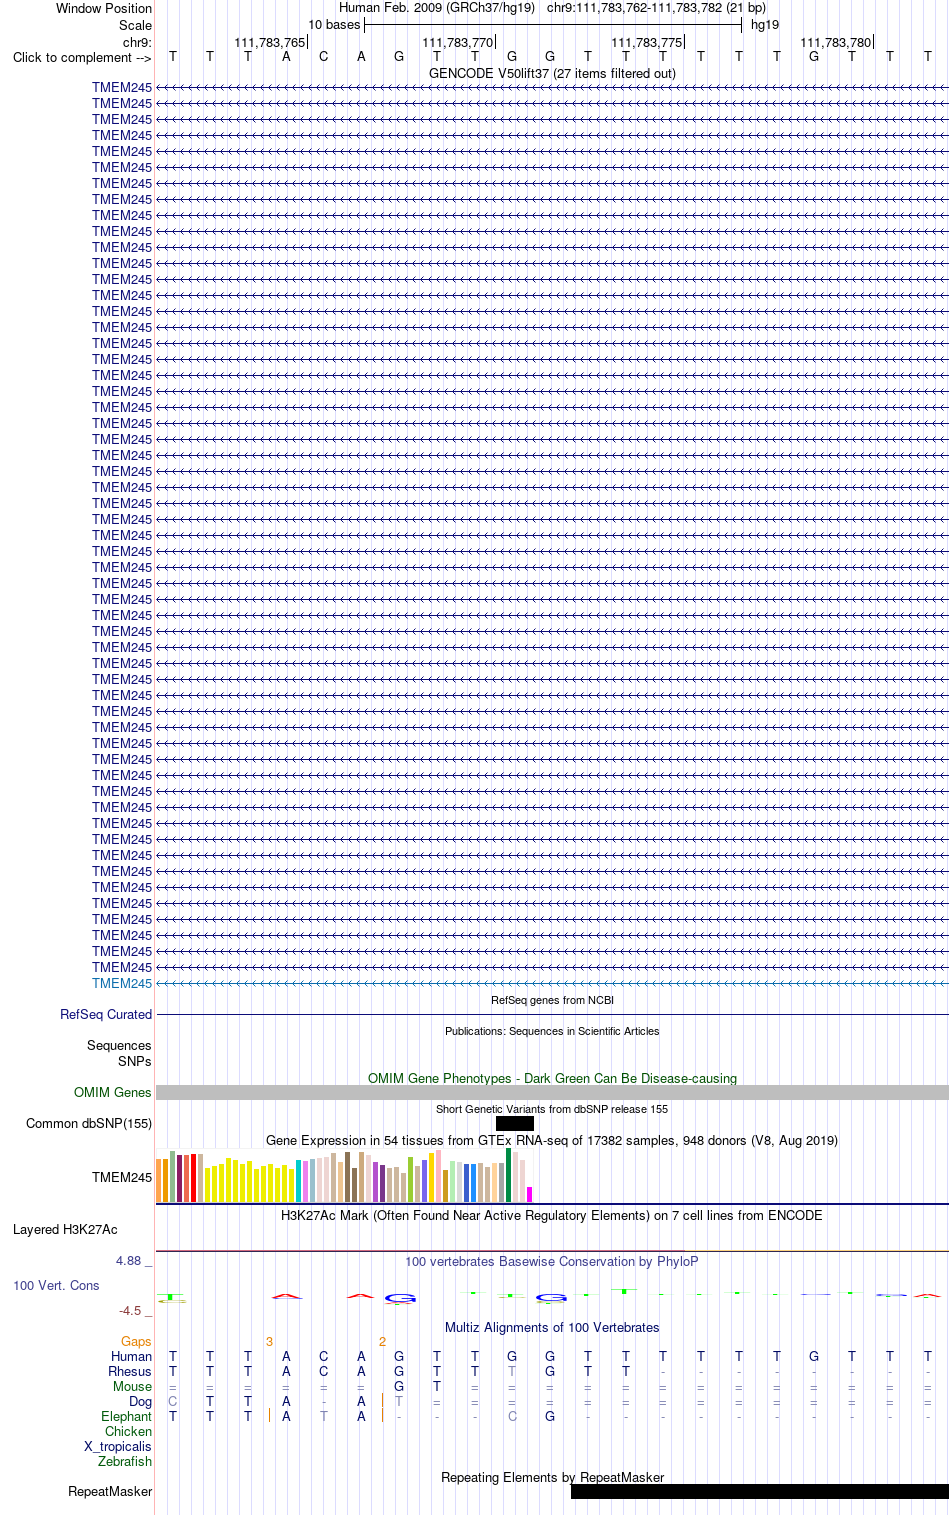The height and width of the screenshot is (1515, 950).
Task: Click the TMEM245 label beside GTEx chart
Action: pyautogui.click(x=122, y=1177)
